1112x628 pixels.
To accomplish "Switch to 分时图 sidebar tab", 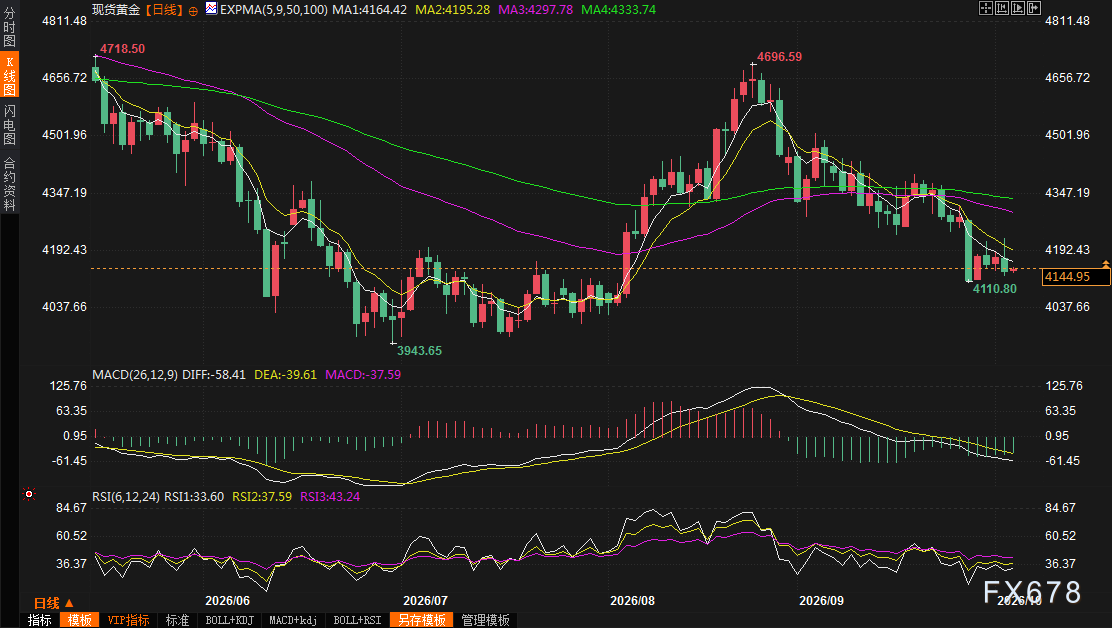I will [x=9, y=26].
